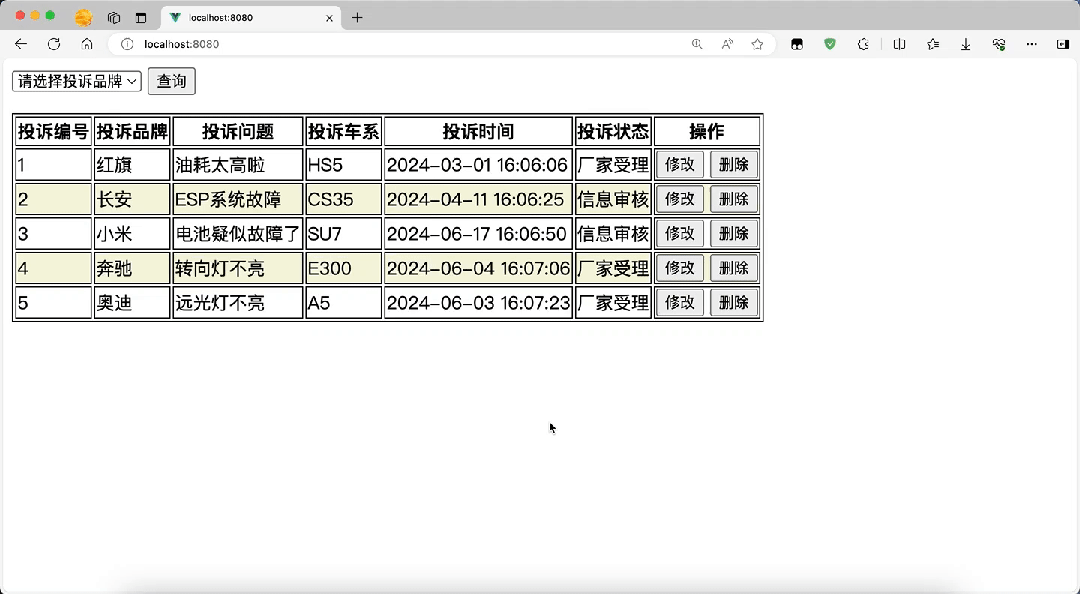Viewport: 1080px width, 594px height.
Task: Open the favorites list icon
Action: point(933,44)
